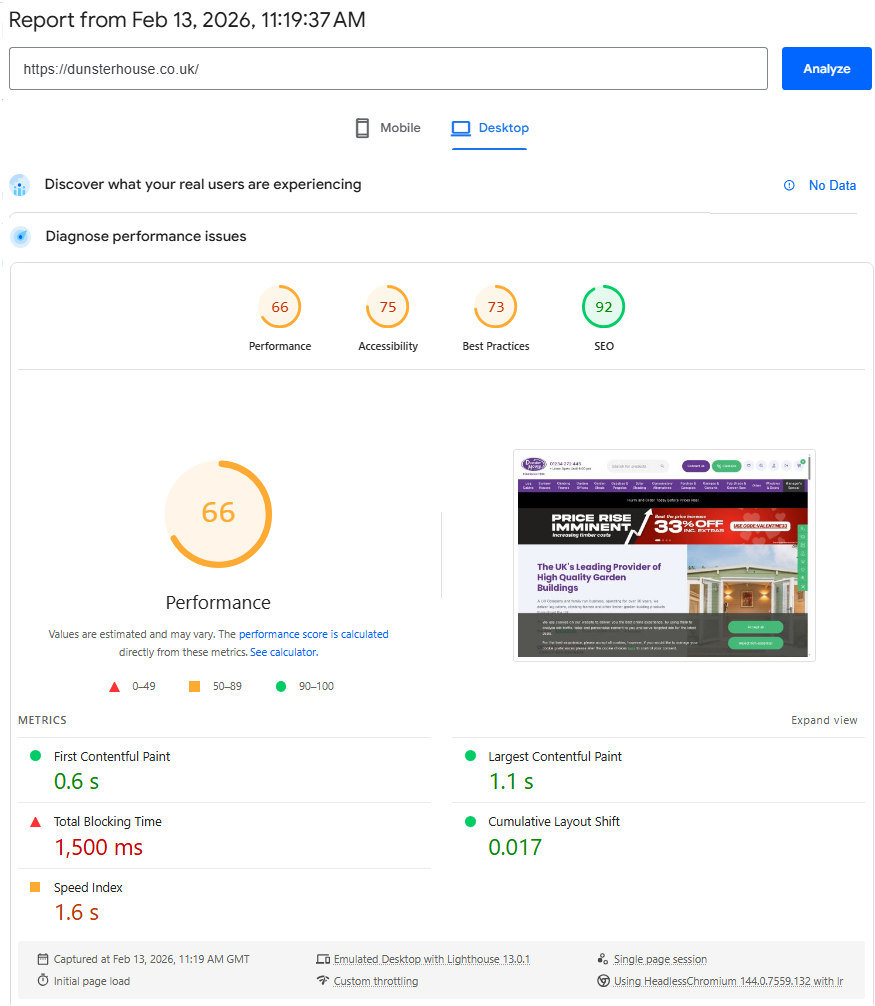The height and width of the screenshot is (1006, 875).
Task: Click the website screenshot thumbnail
Action: (x=664, y=554)
